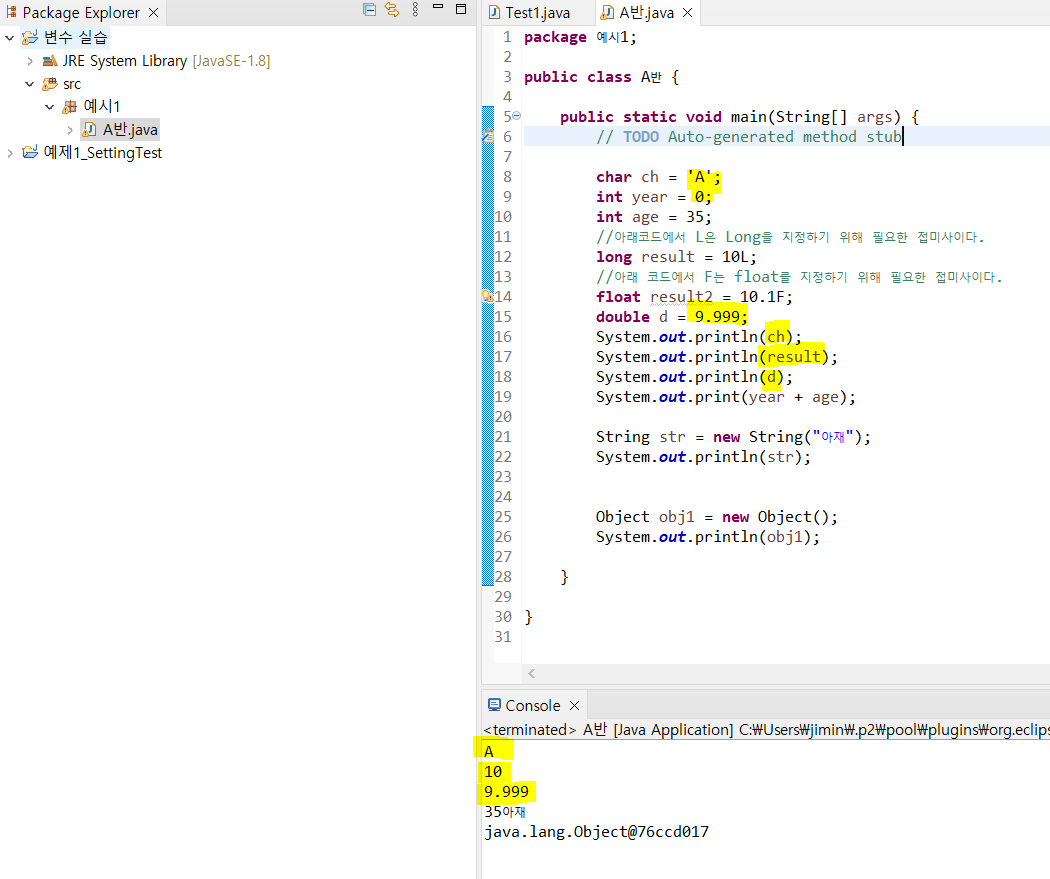Image resolution: width=1050 pixels, height=879 pixels.
Task: Click console output 35아재
Action: (505, 812)
